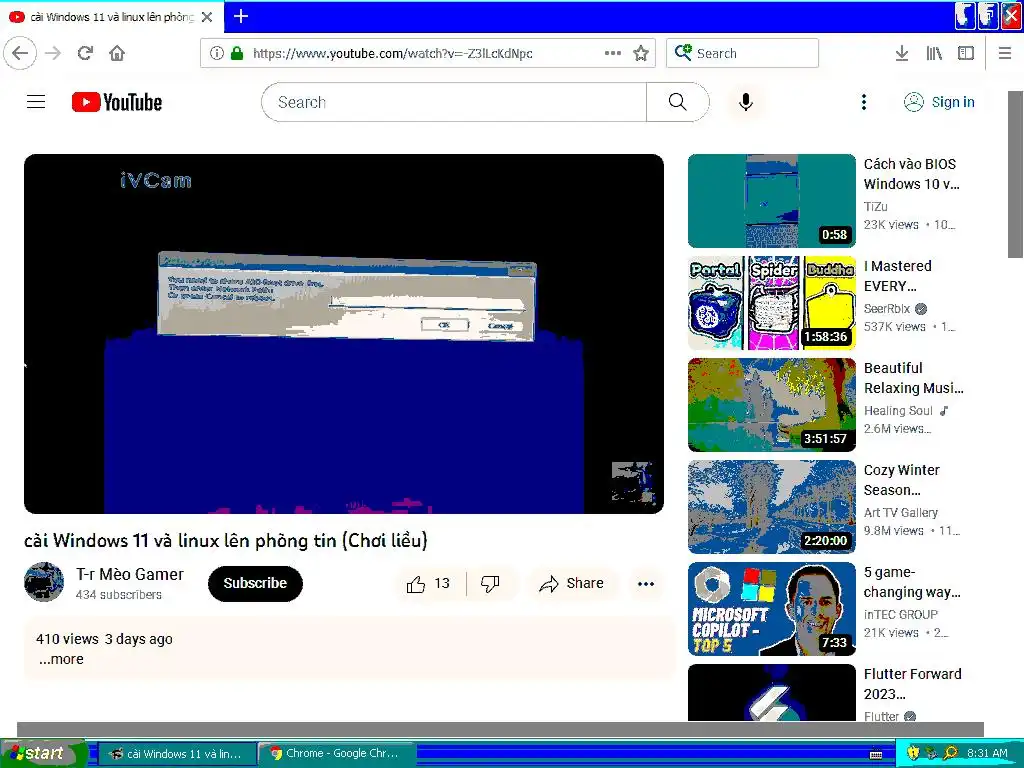Switch to 'cài Windows 11 và lin...' taskbar item

[x=176, y=754]
